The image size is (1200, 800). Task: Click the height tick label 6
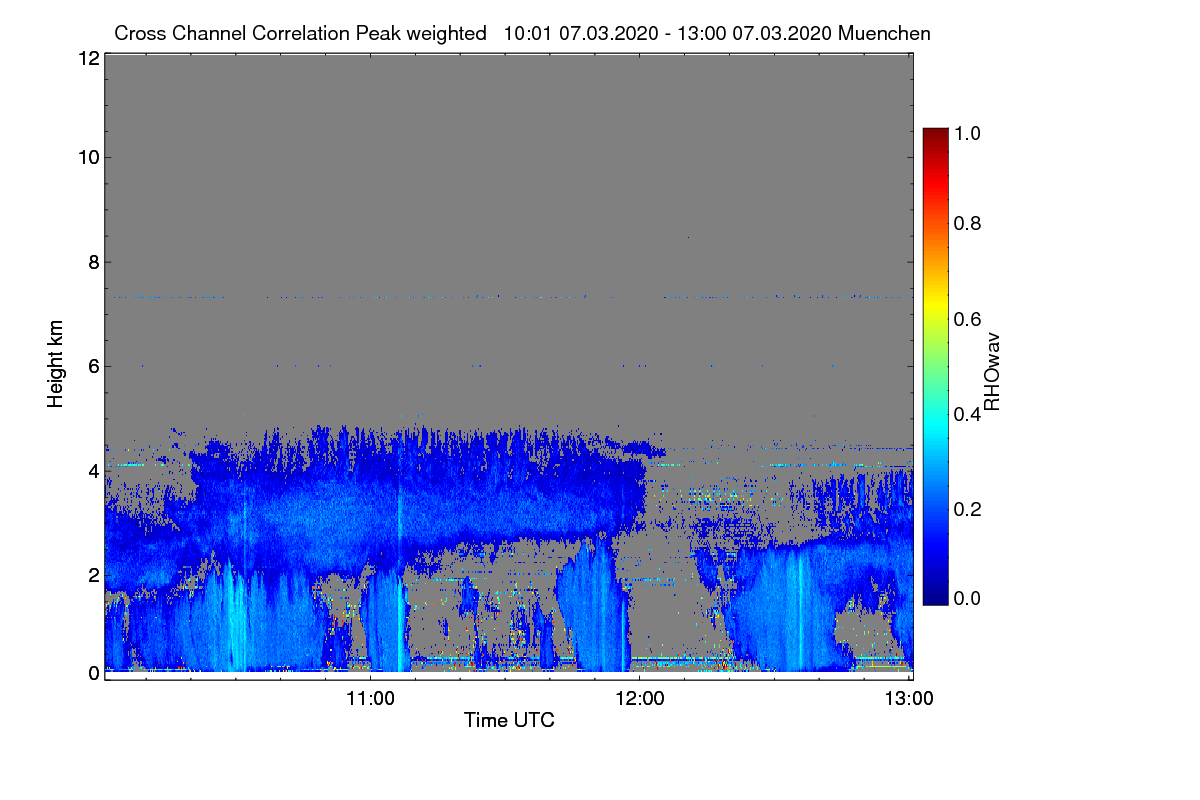point(92,366)
